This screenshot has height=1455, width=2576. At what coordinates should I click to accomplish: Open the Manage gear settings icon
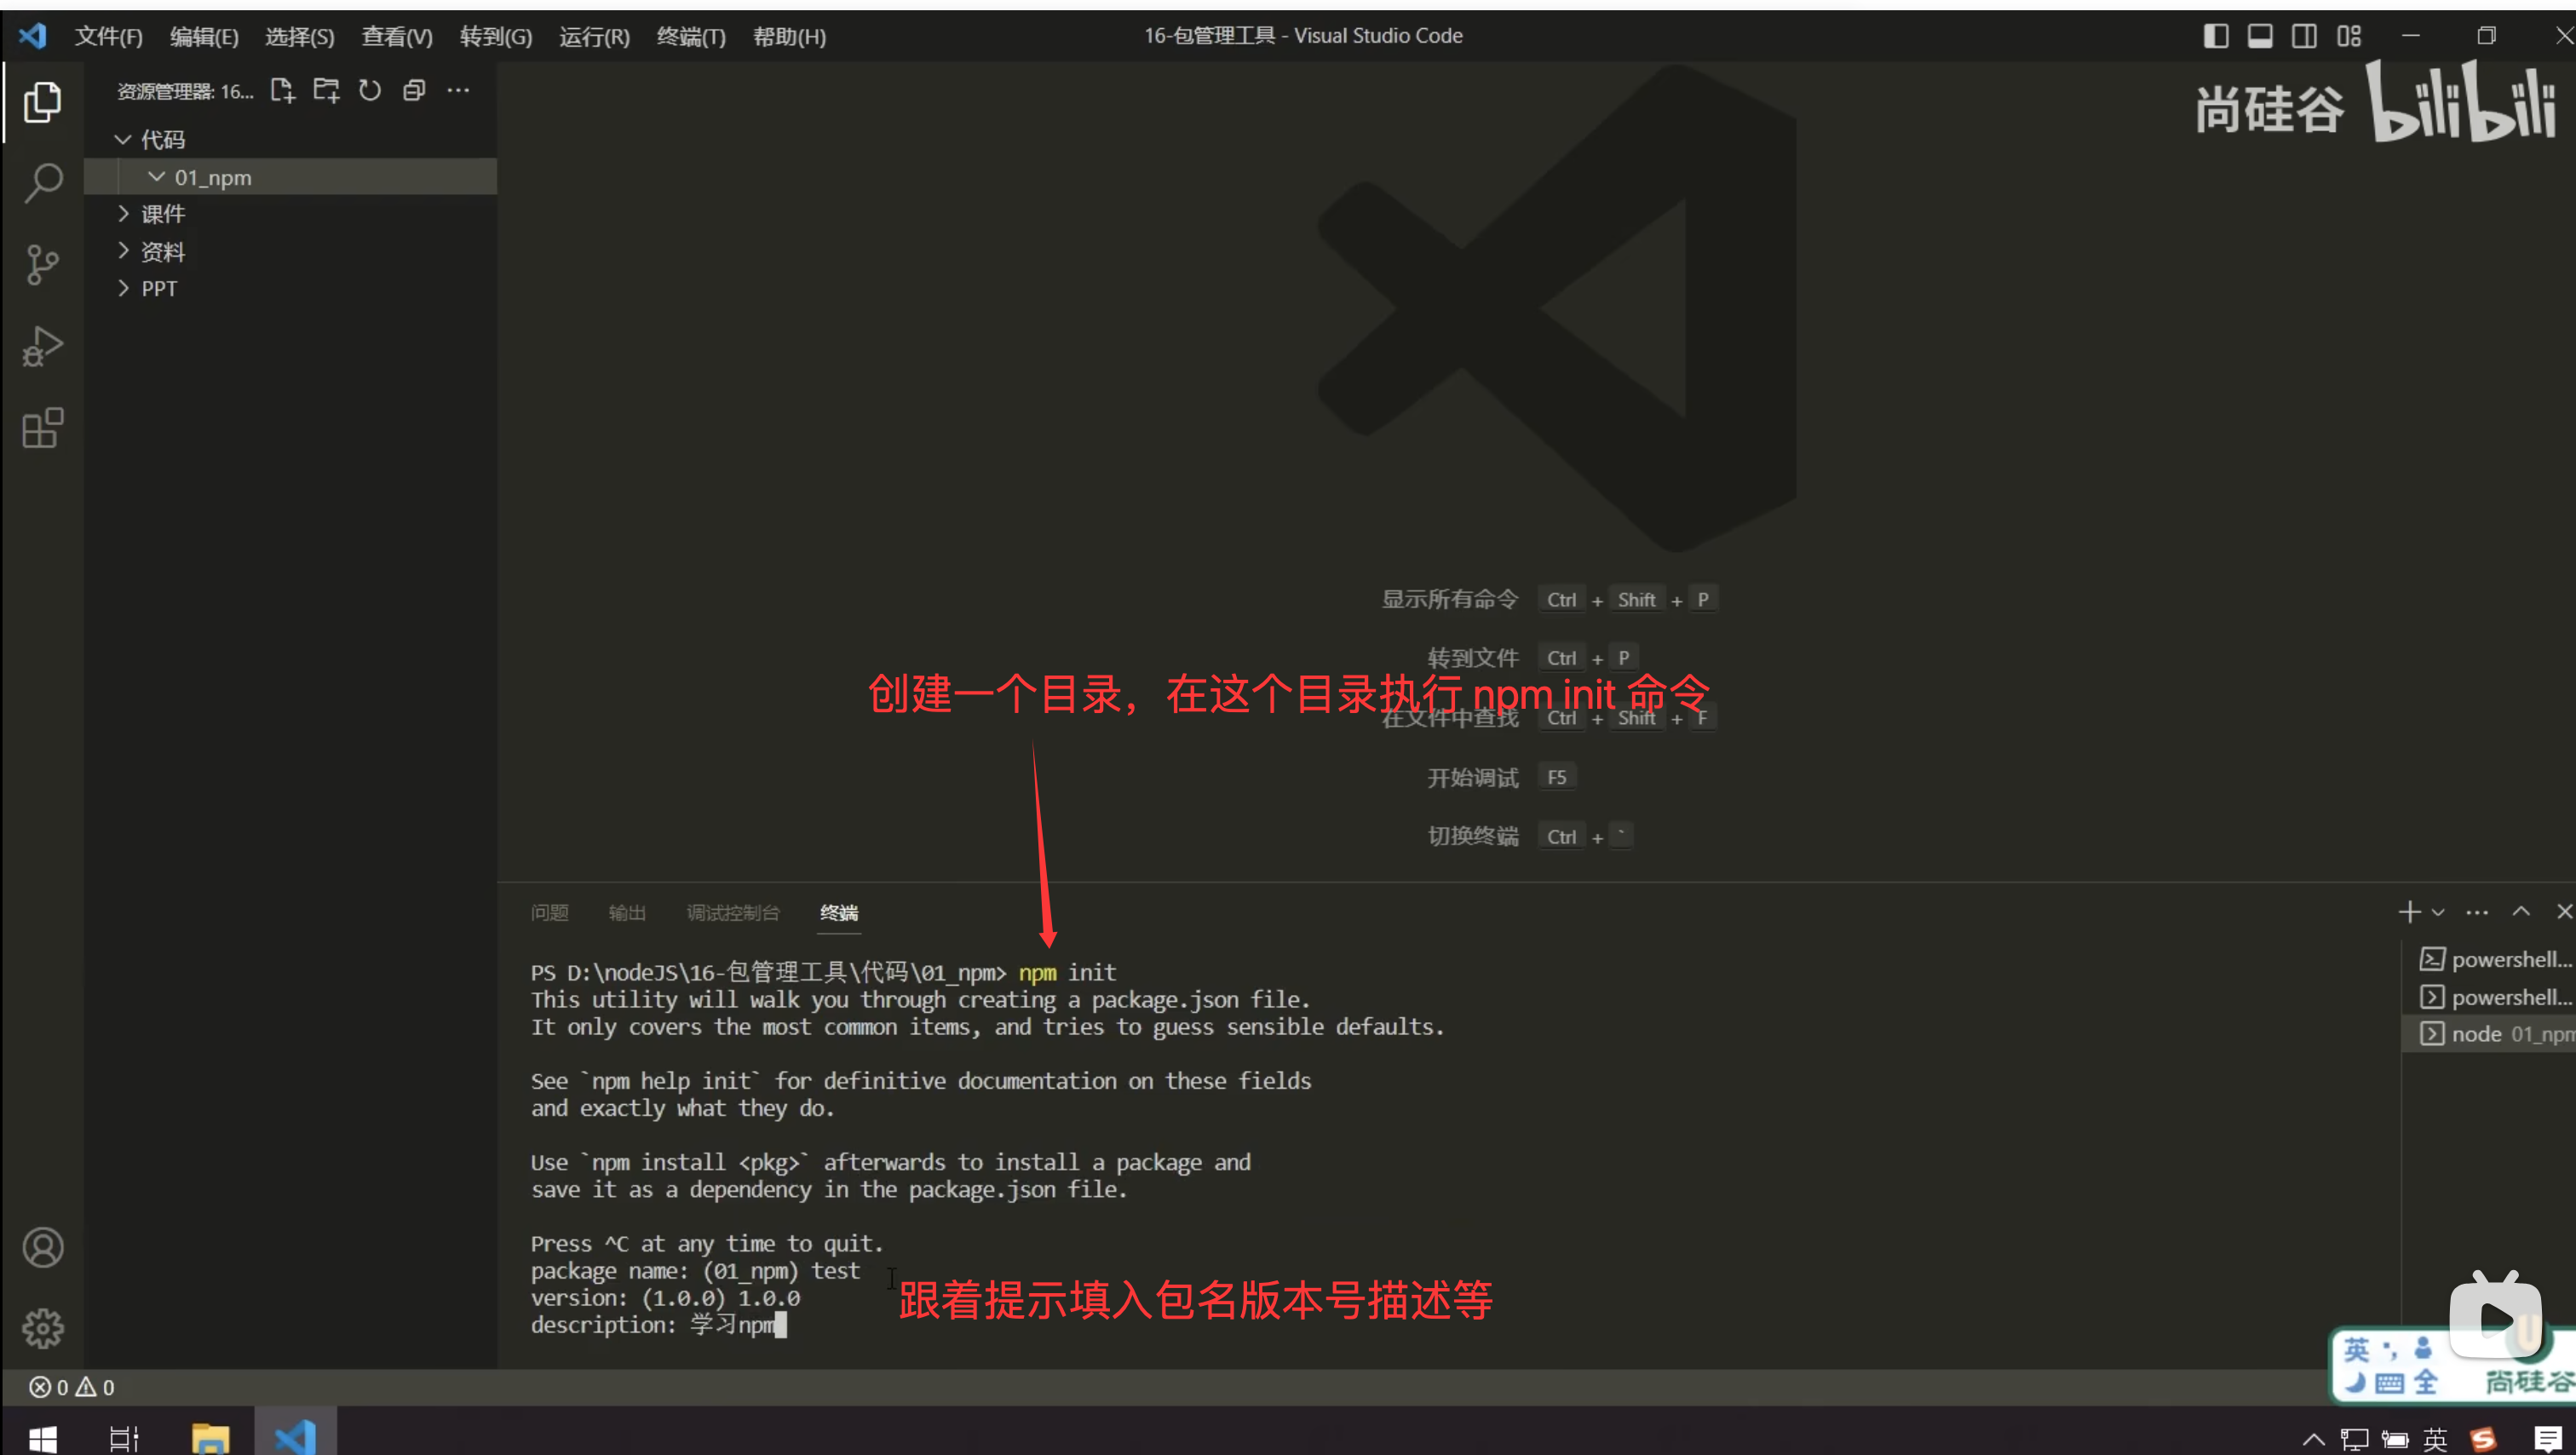tap(43, 1328)
